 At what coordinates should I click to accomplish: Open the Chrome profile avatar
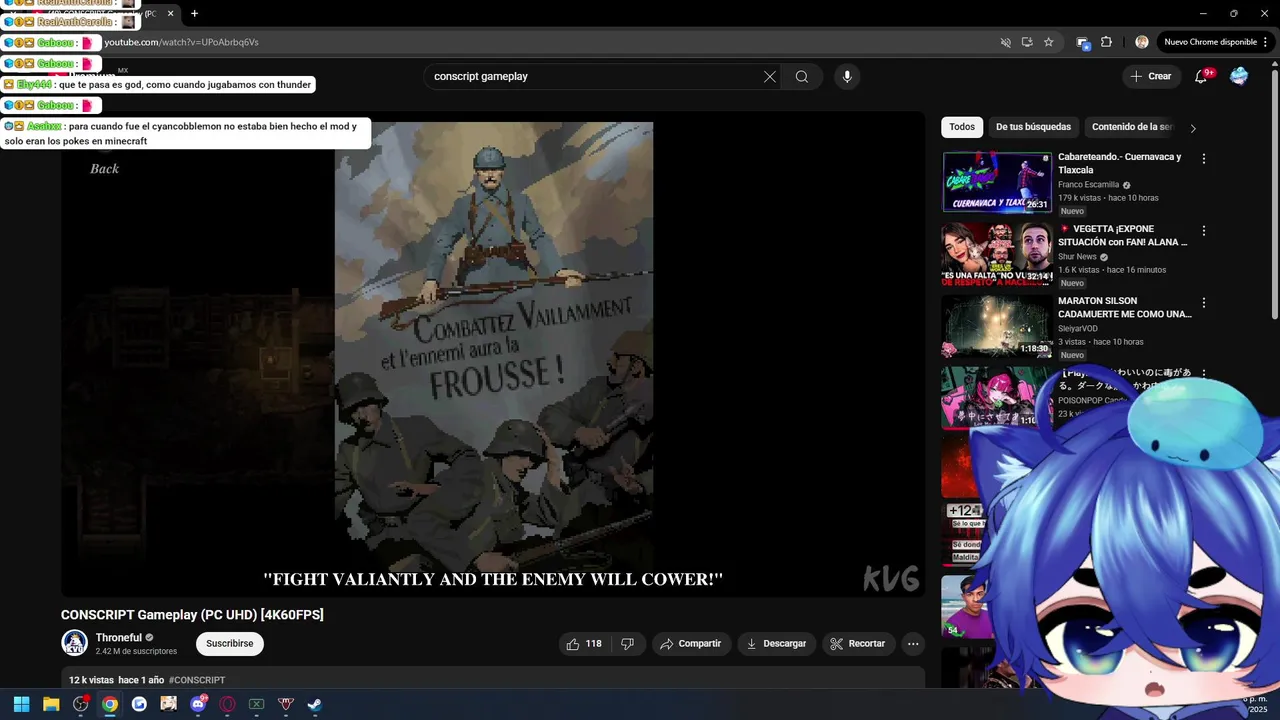pyautogui.click(x=1142, y=42)
